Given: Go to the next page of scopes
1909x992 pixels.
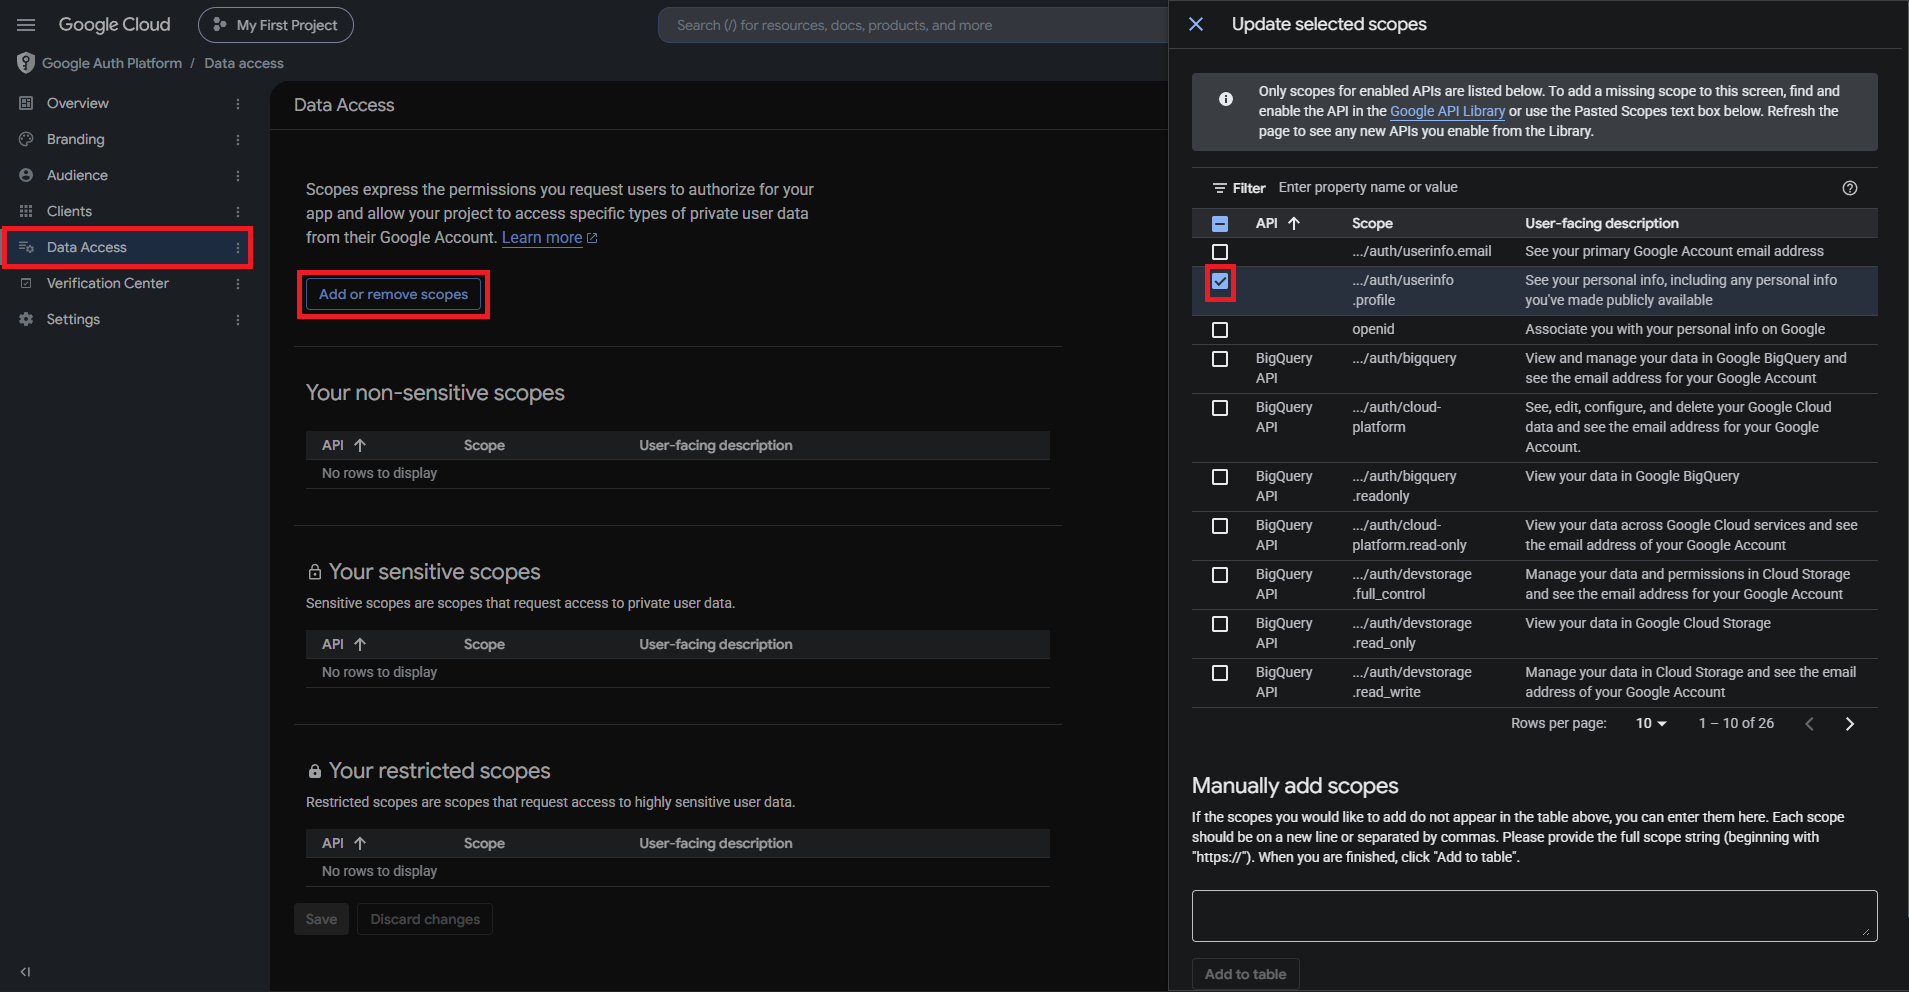Looking at the screenshot, I should (x=1850, y=724).
